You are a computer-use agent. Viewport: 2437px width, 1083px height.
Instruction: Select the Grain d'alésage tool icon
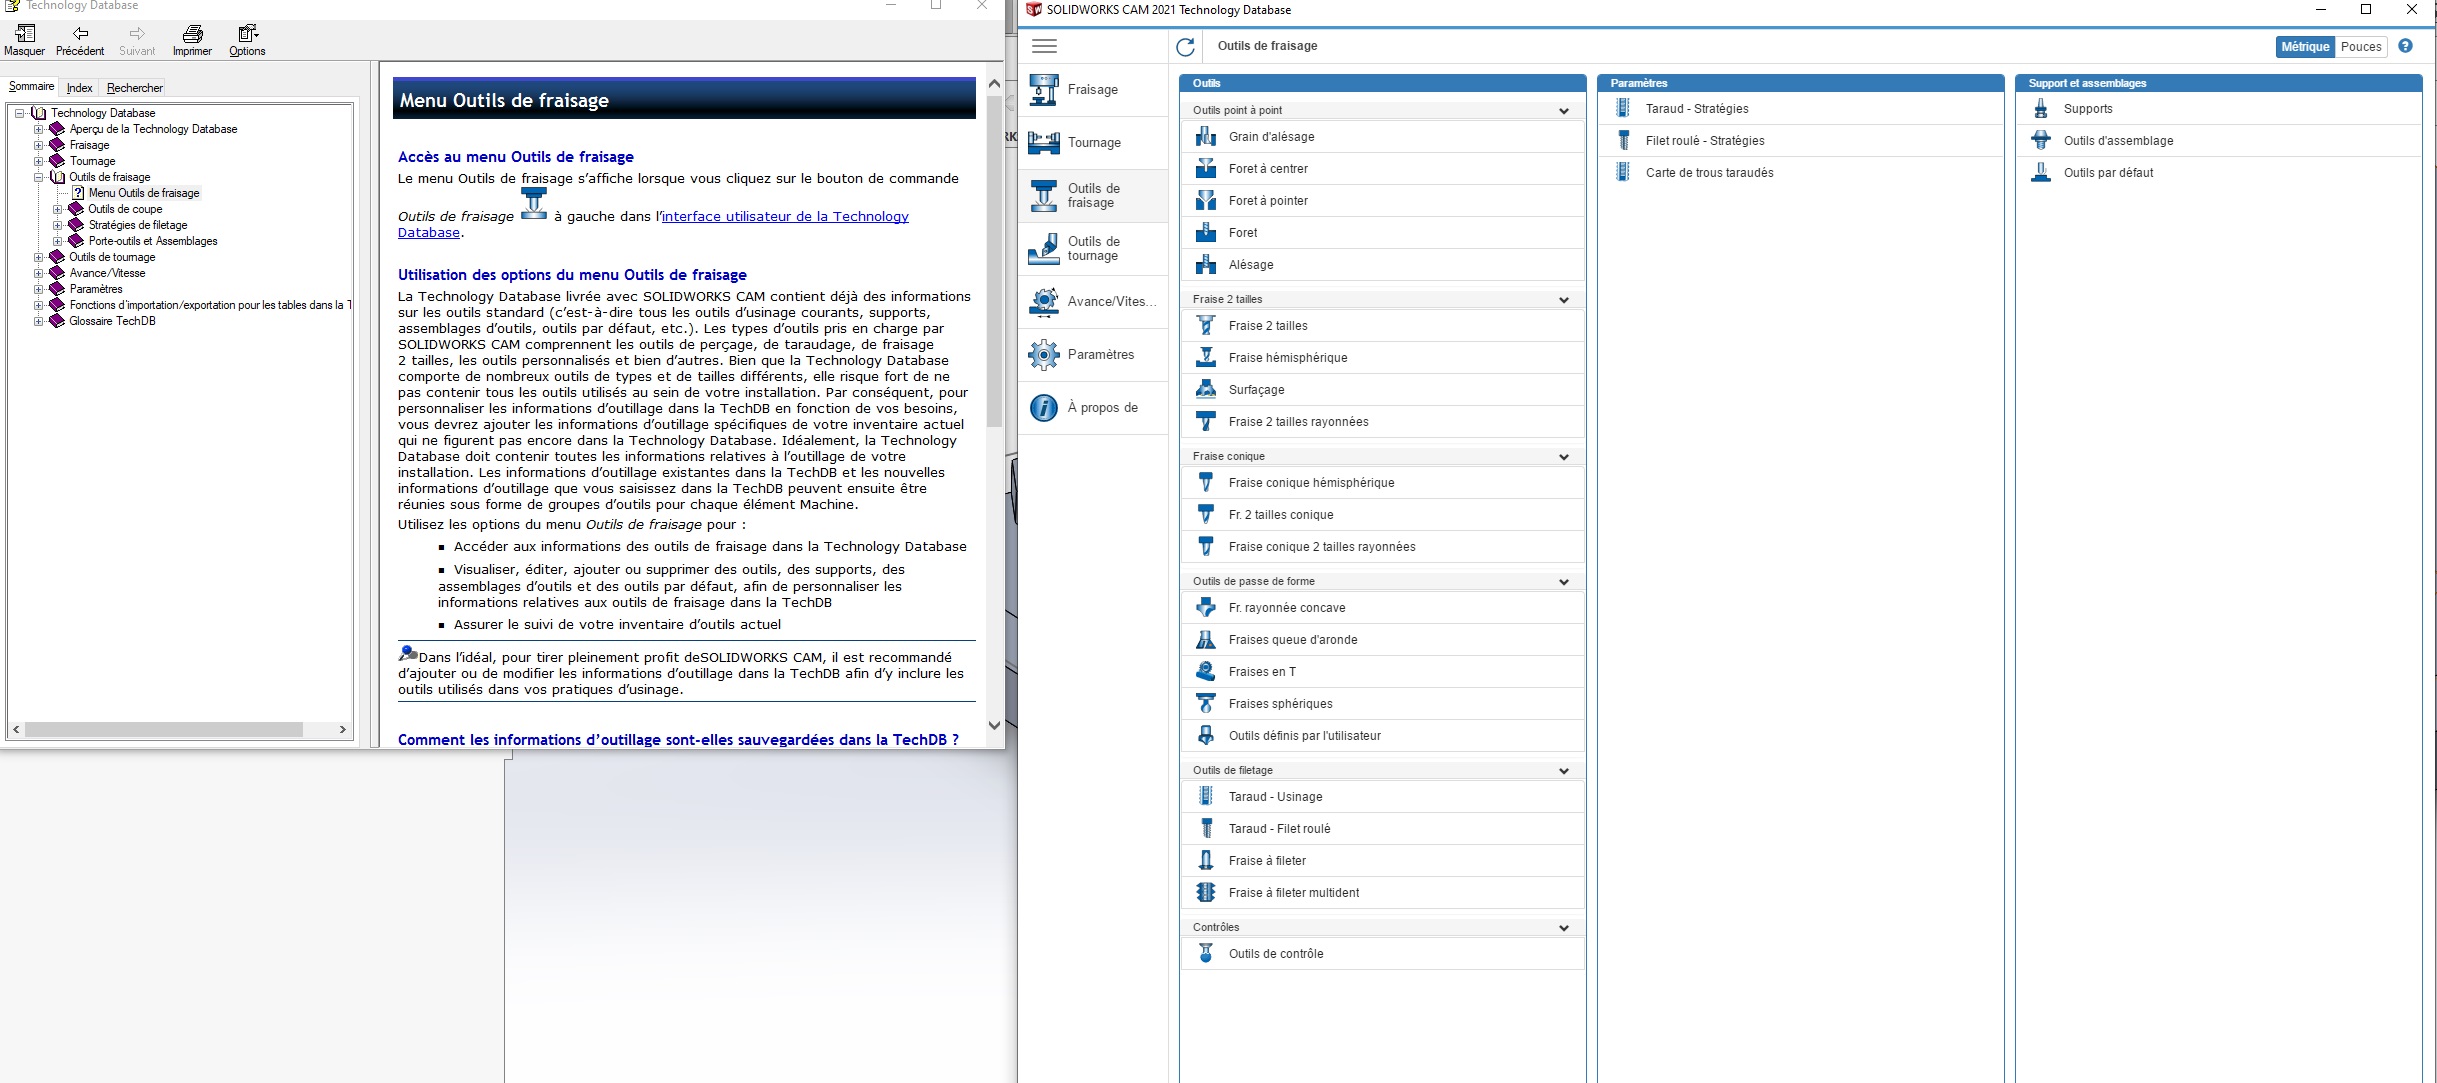1206,137
